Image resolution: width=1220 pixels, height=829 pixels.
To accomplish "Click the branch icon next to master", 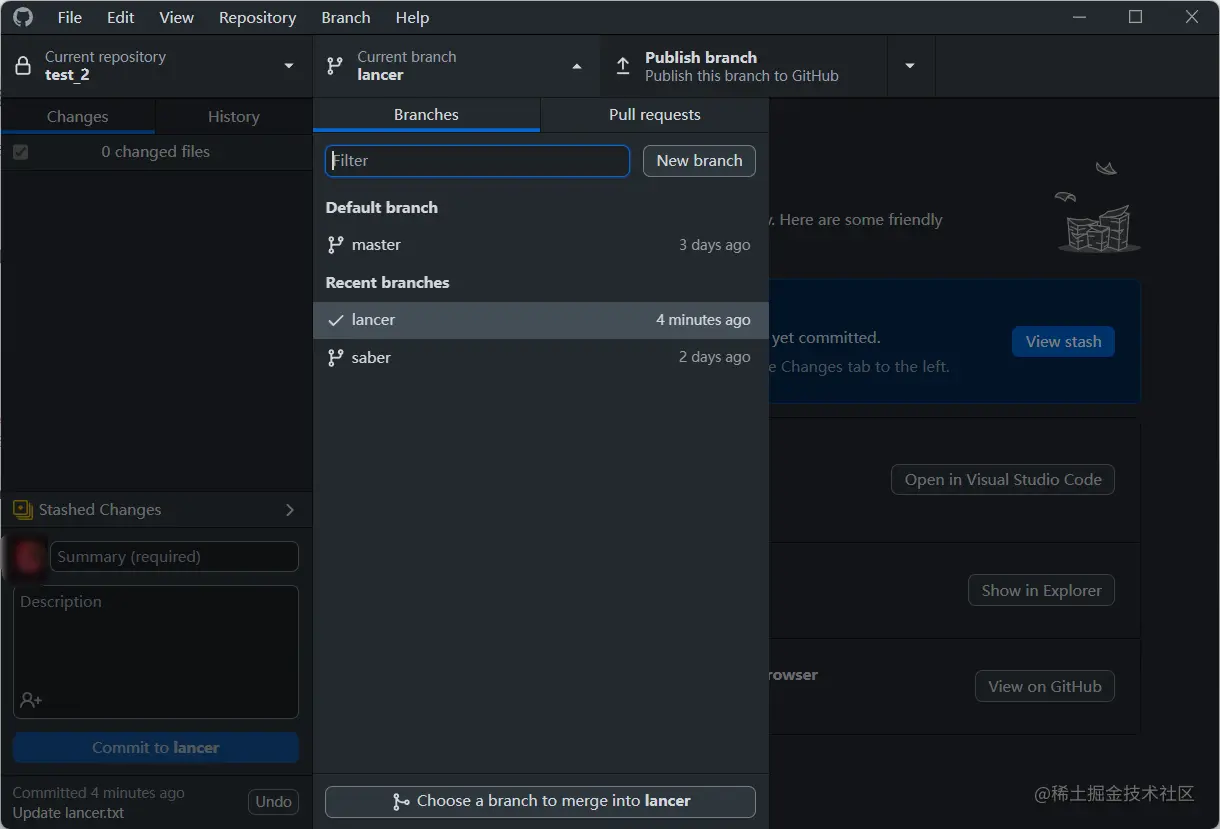I will [x=336, y=244].
